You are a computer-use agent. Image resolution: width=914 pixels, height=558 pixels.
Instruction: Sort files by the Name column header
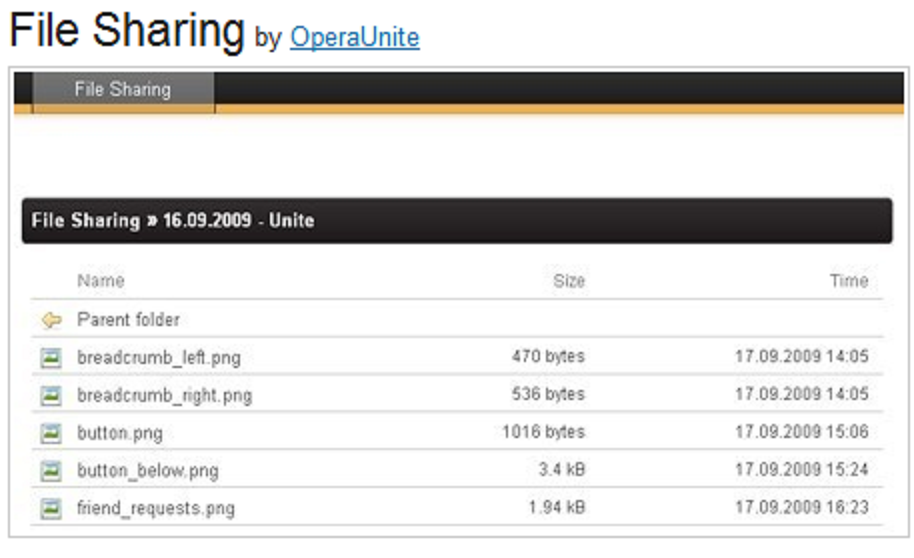[101, 281]
